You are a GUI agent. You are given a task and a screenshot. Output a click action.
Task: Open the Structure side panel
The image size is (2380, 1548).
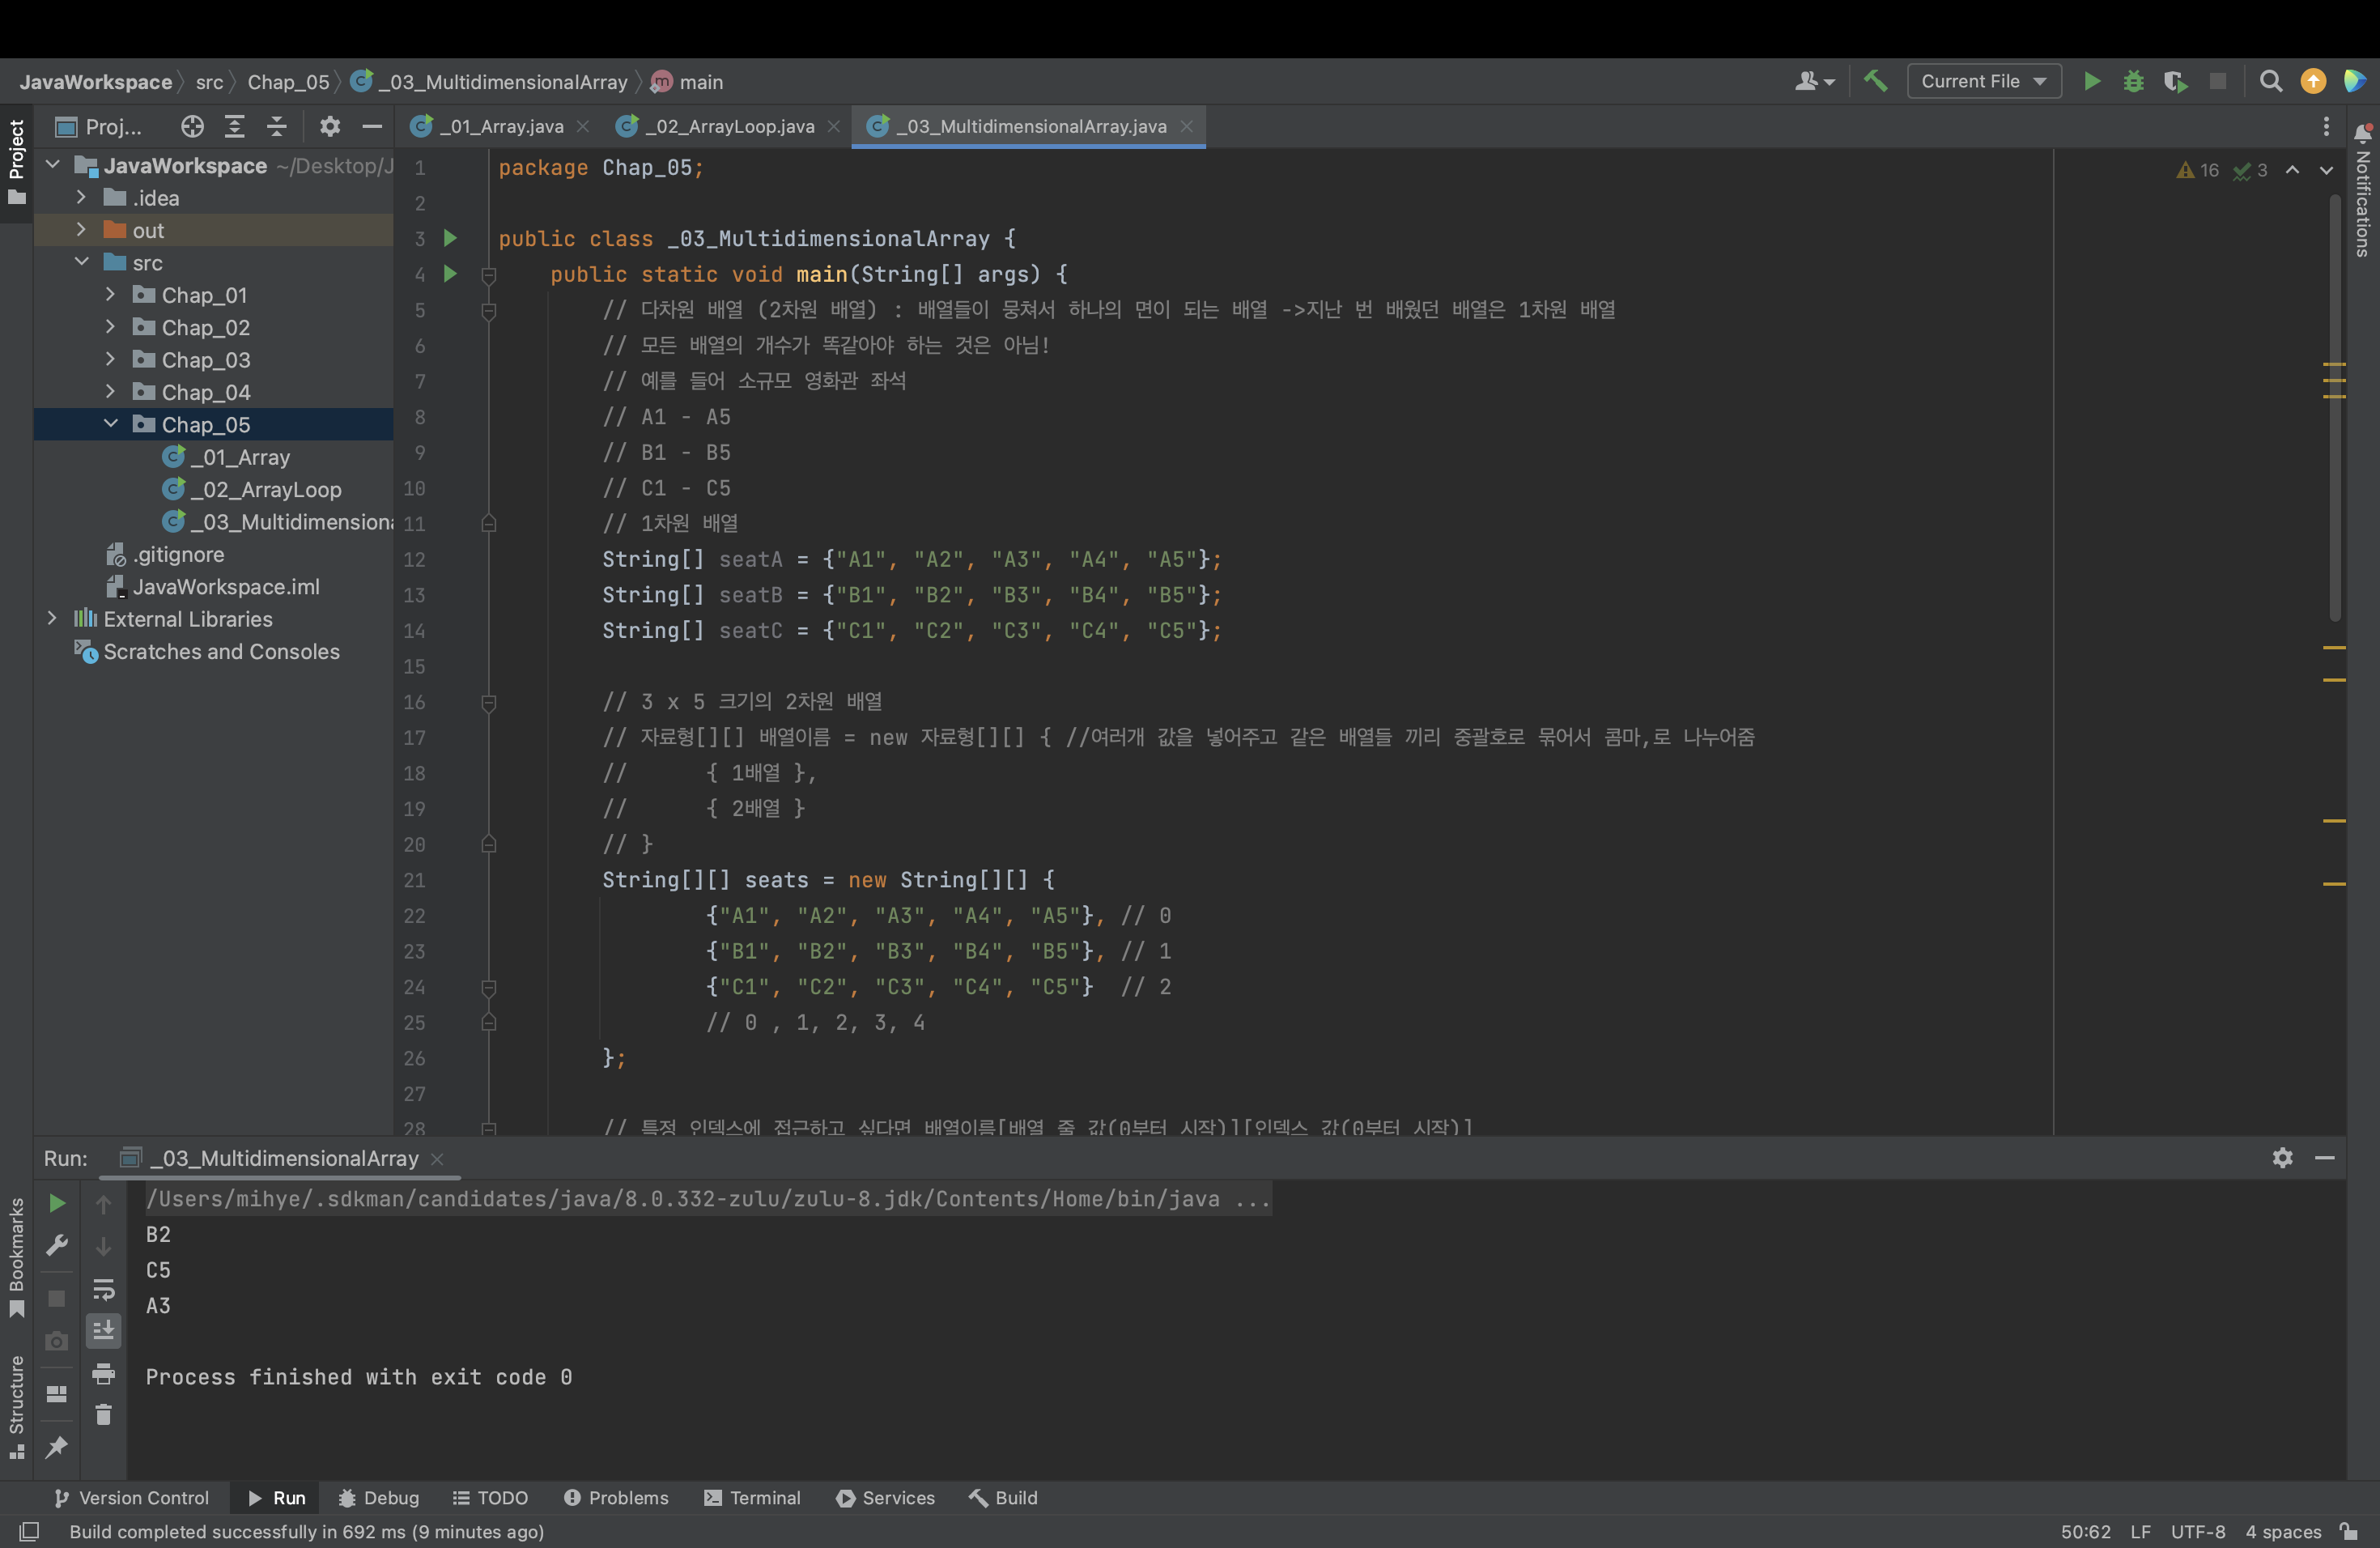click(17, 1407)
